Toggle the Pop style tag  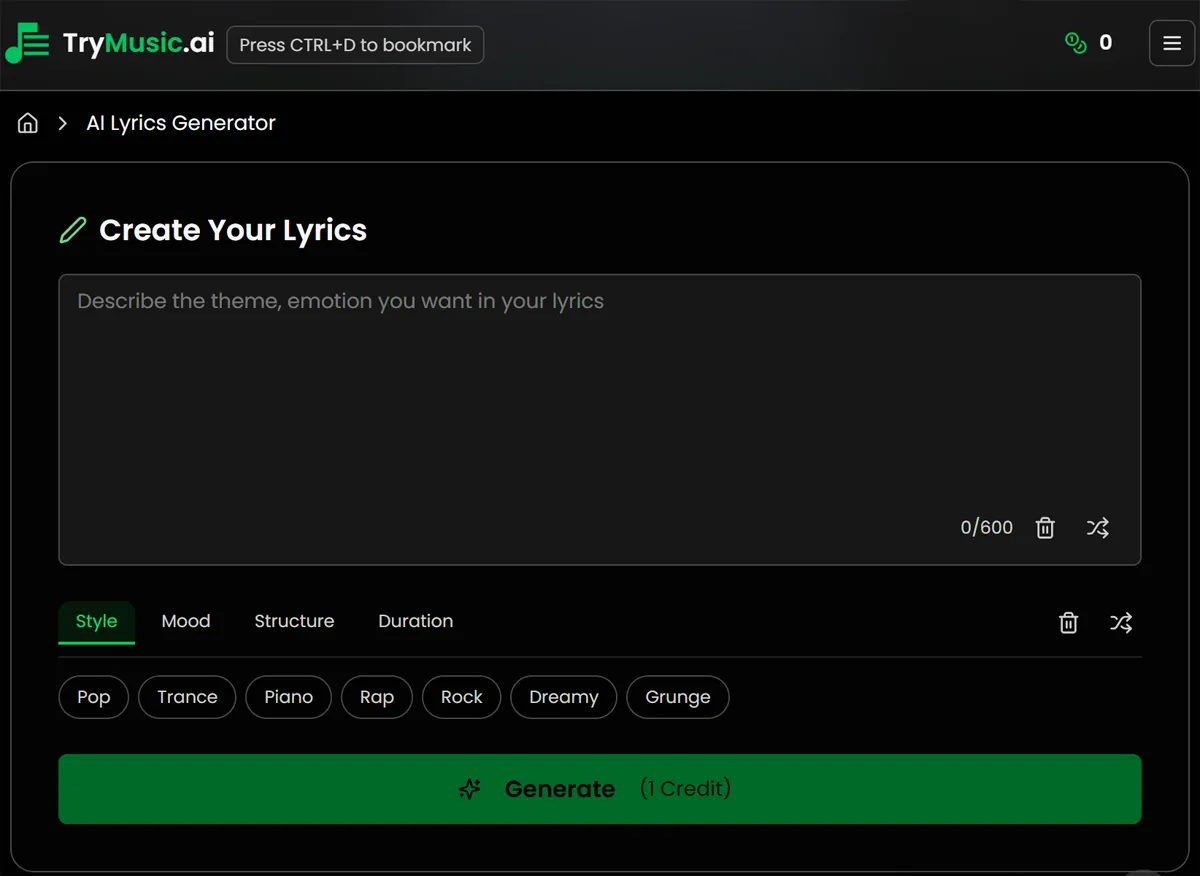93,697
